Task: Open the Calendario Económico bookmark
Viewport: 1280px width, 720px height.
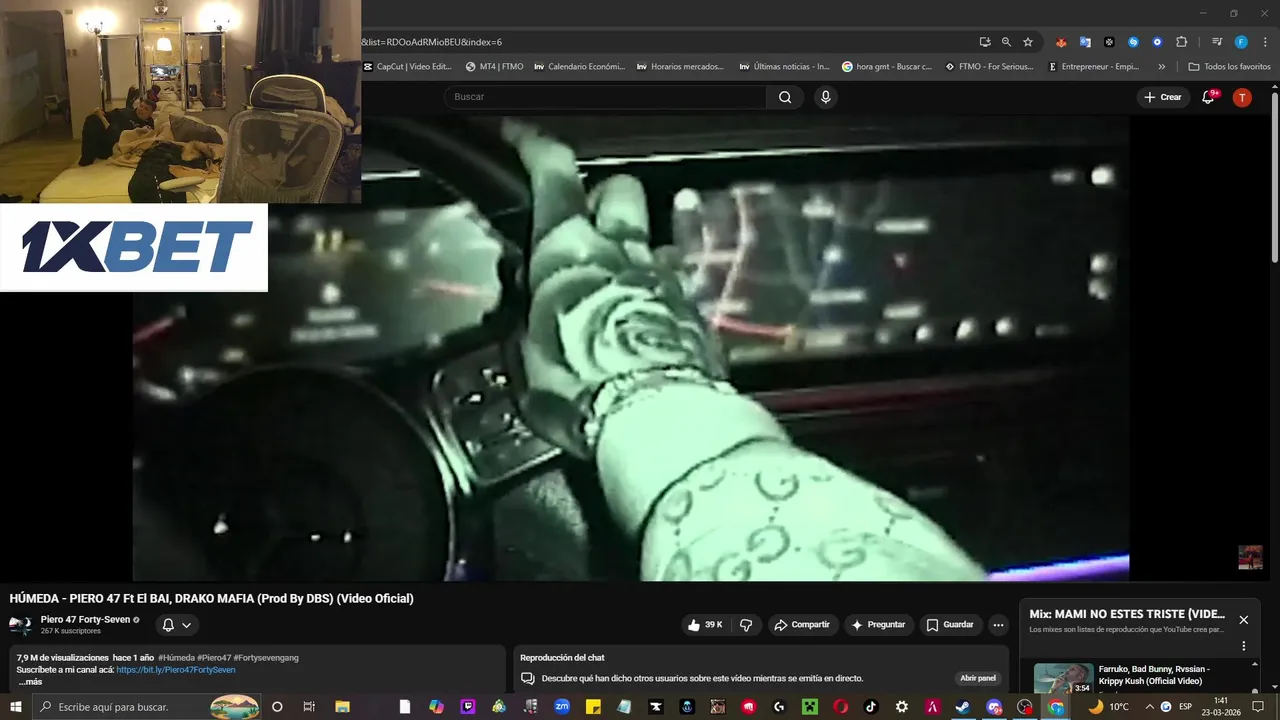Action: click(580, 67)
